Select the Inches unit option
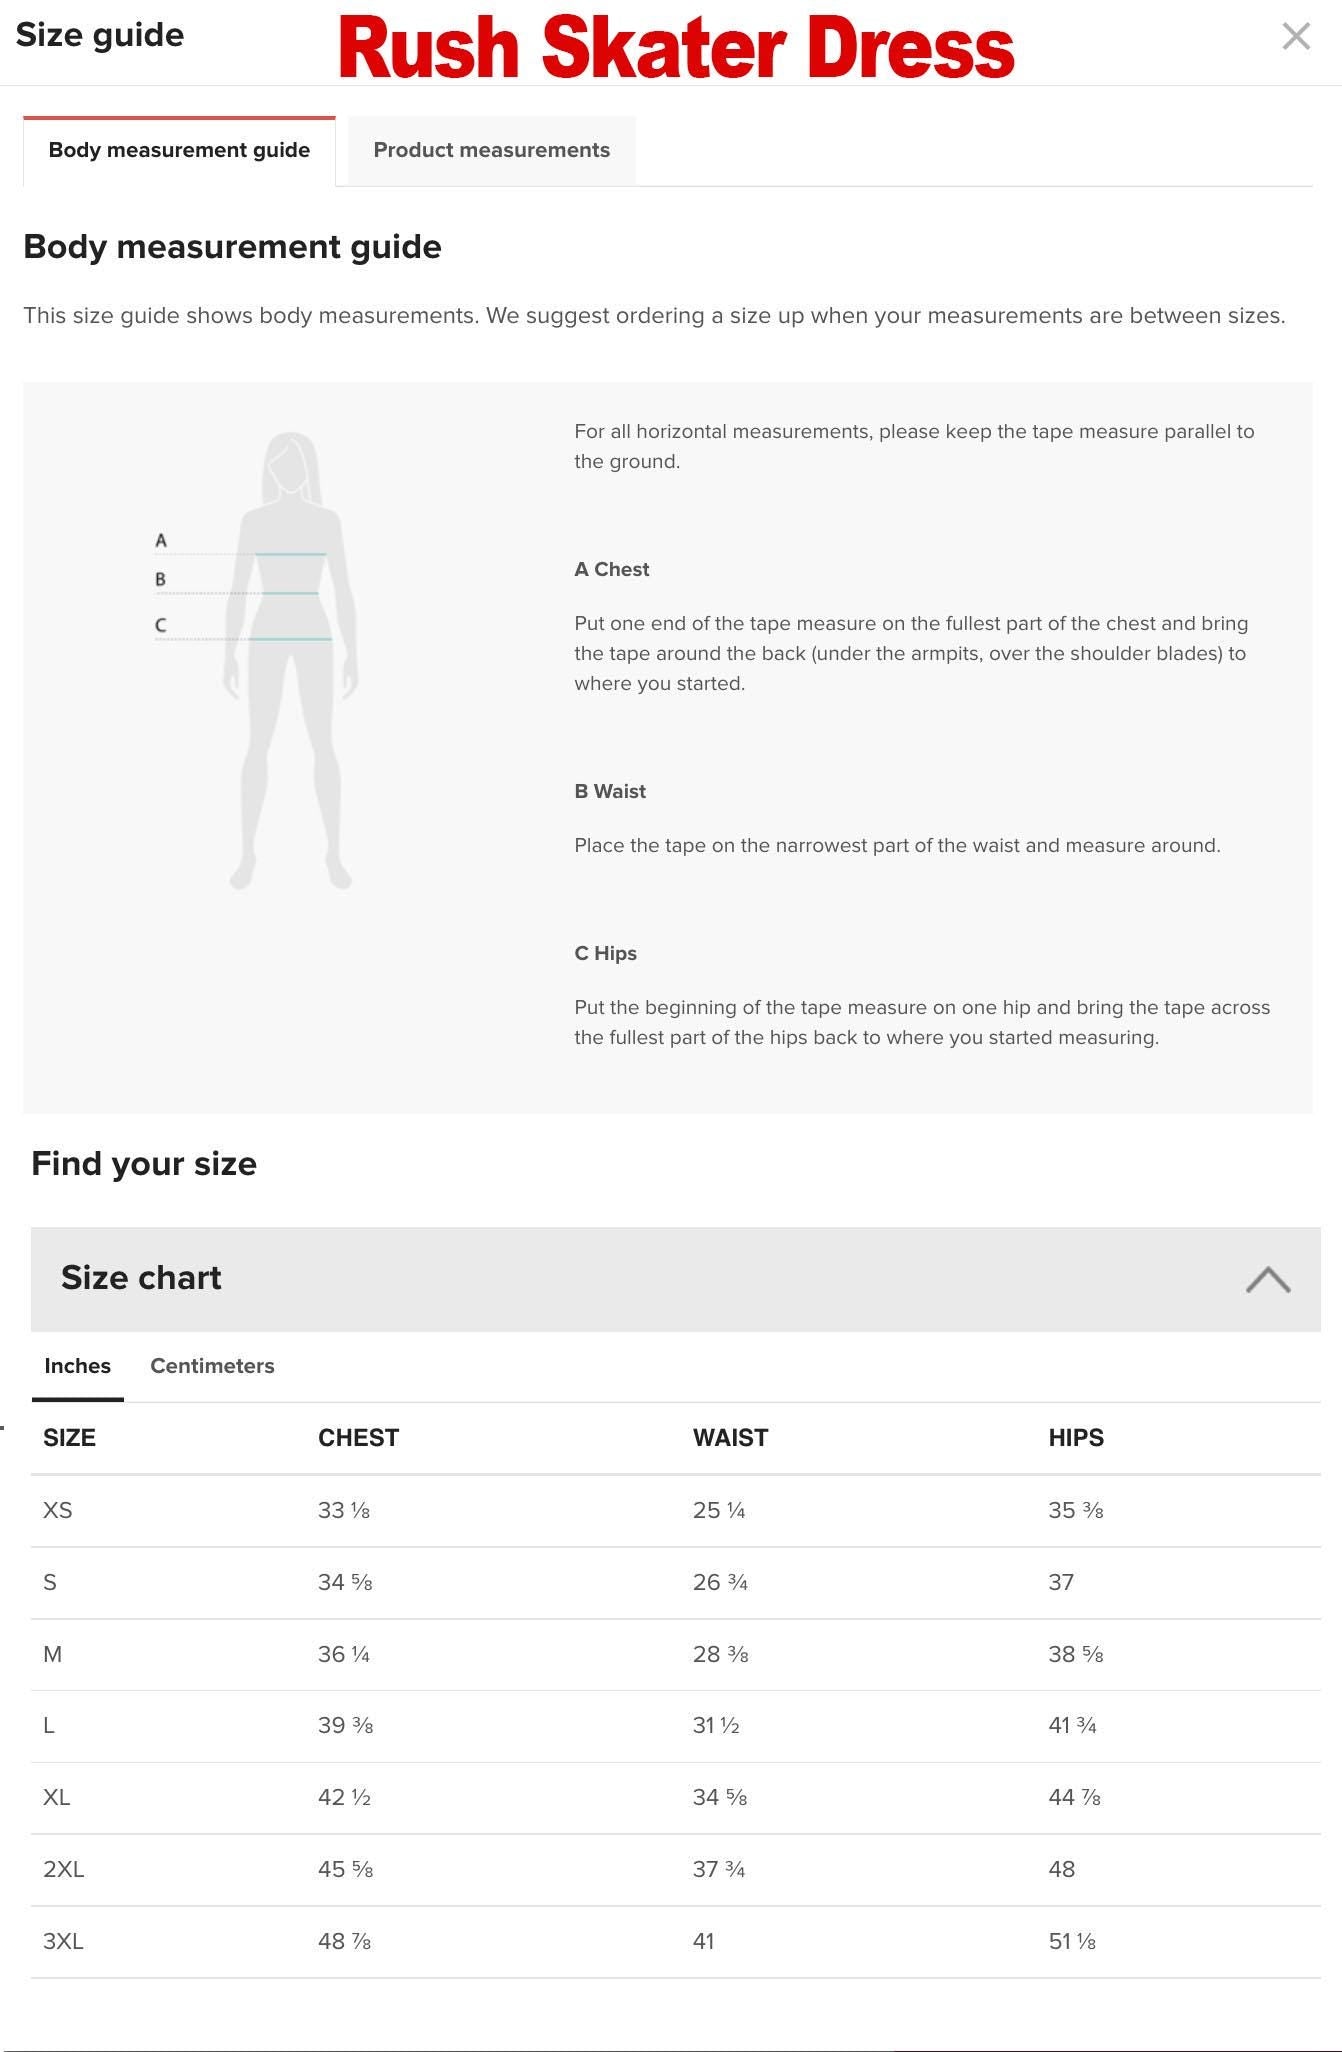Image resolution: width=1342 pixels, height=2052 pixels. point(77,1365)
